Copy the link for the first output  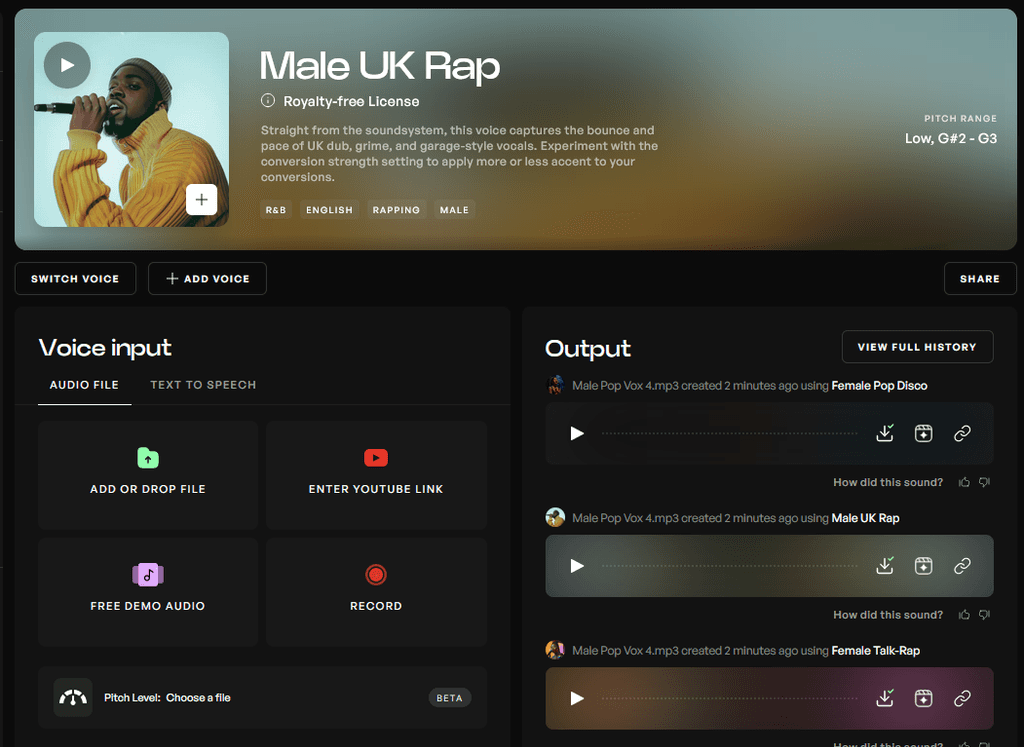point(962,433)
